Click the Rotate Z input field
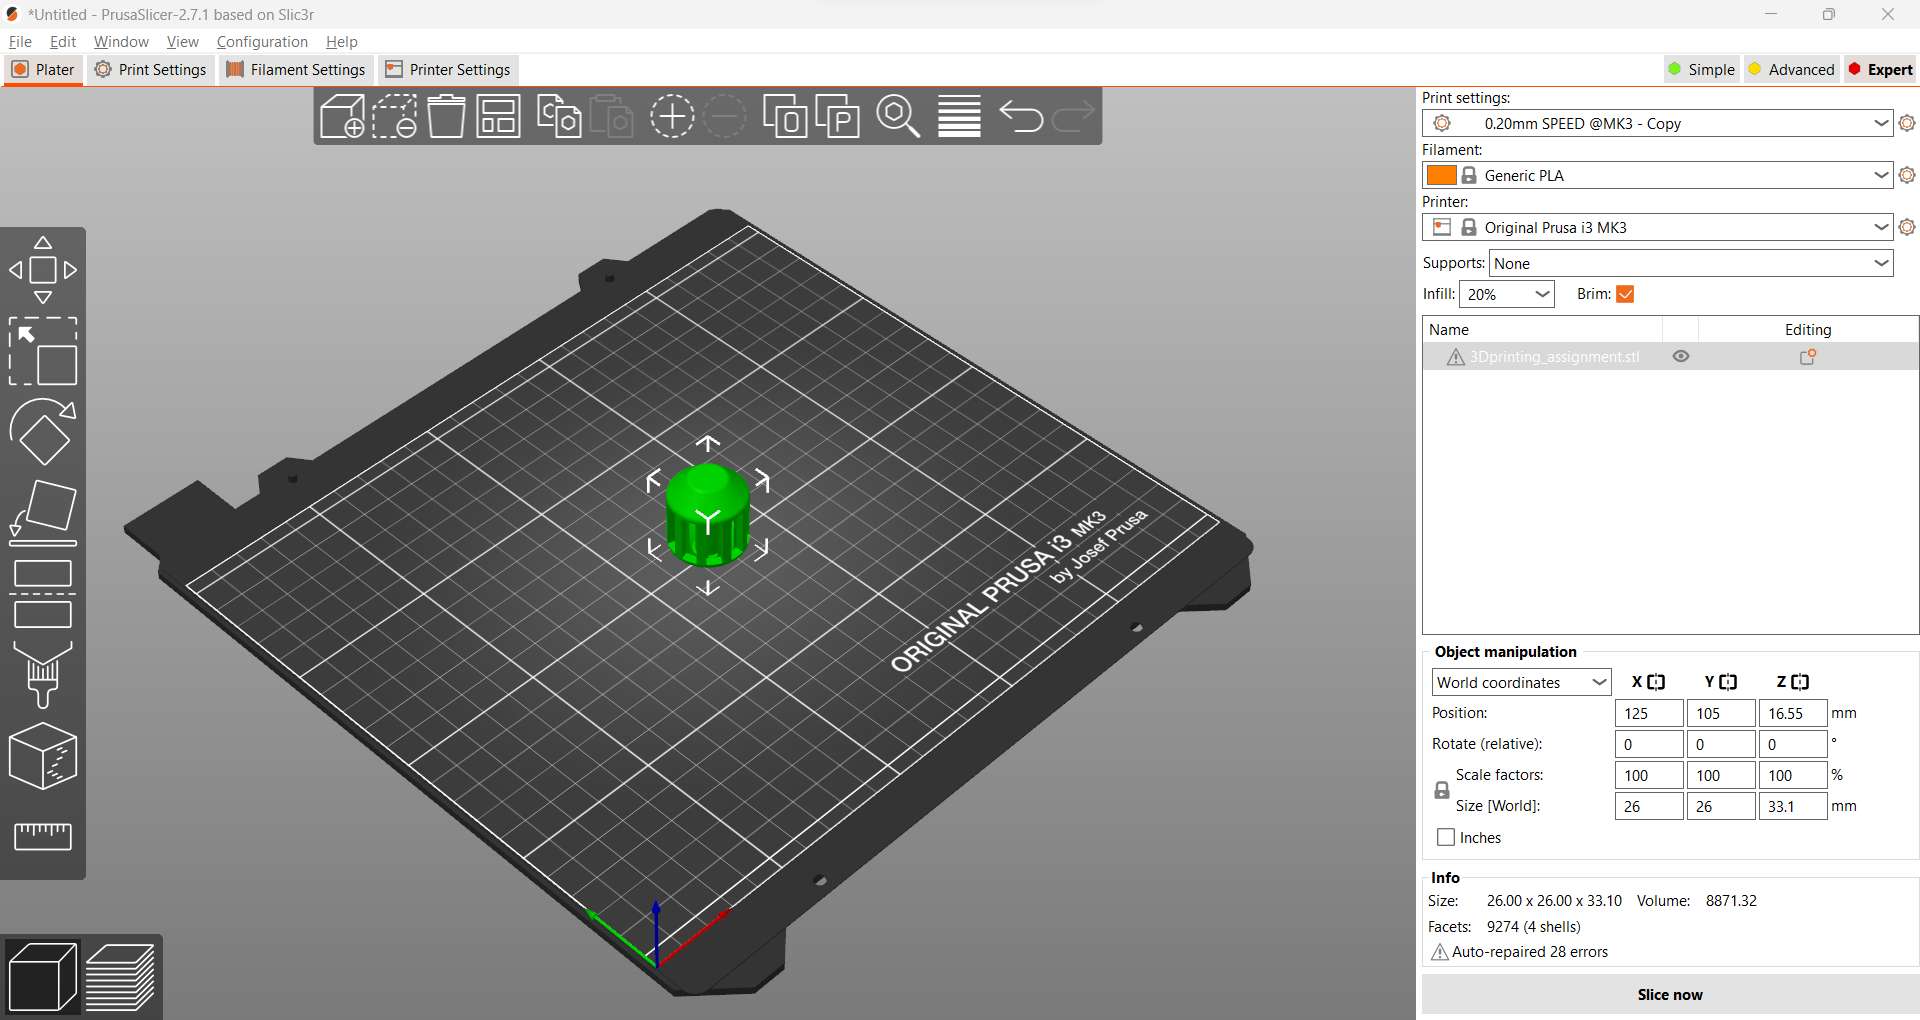This screenshot has width=1920, height=1020. (1793, 744)
